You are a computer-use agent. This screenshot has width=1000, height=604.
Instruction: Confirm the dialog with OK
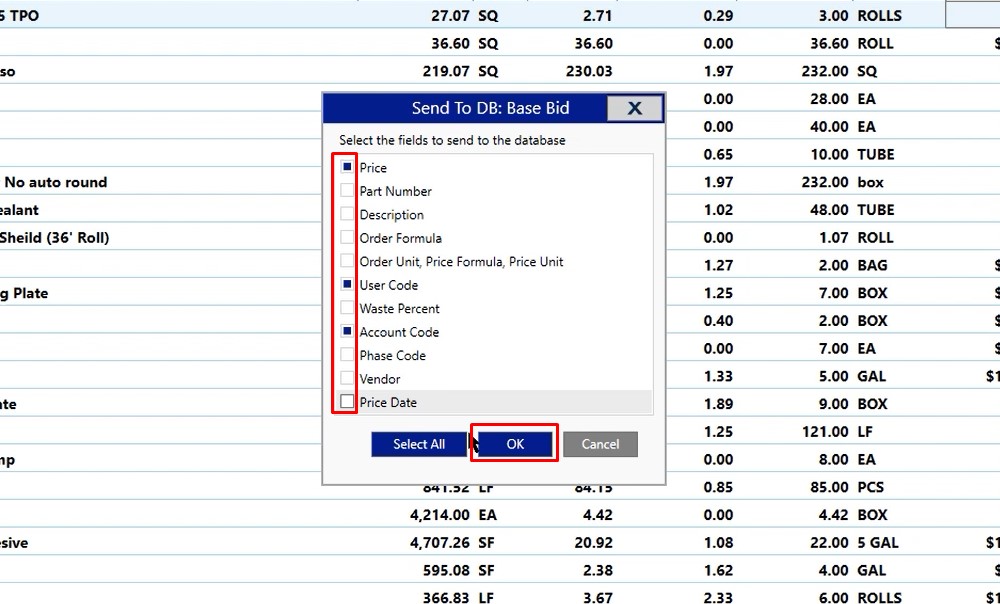coord(515,444)
